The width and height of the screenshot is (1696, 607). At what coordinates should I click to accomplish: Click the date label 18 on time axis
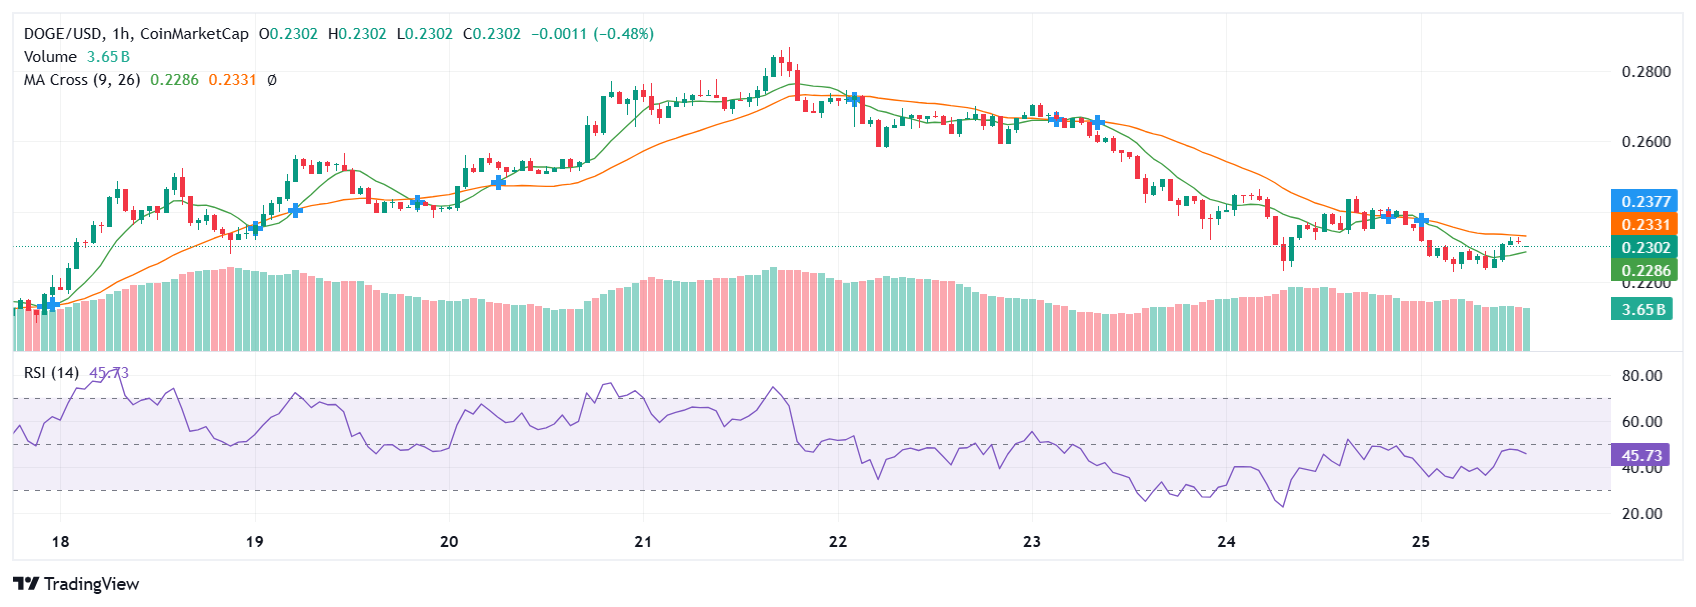pos(60,542)
